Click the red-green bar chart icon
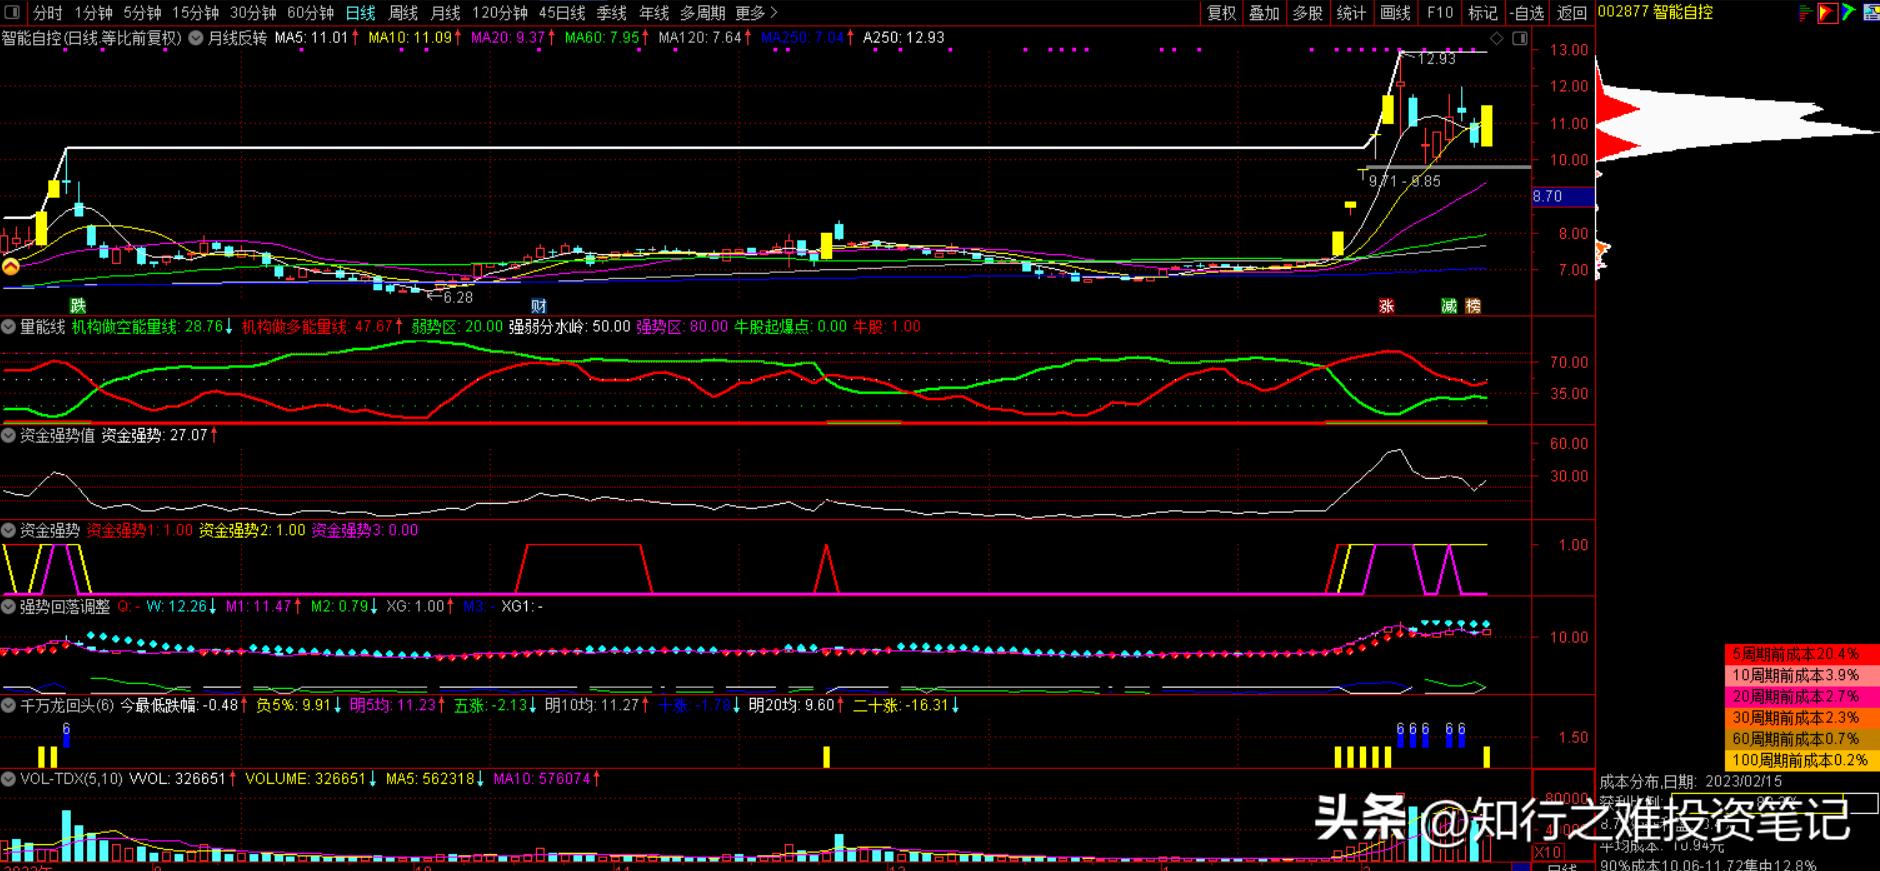 tap(1805, 13)
